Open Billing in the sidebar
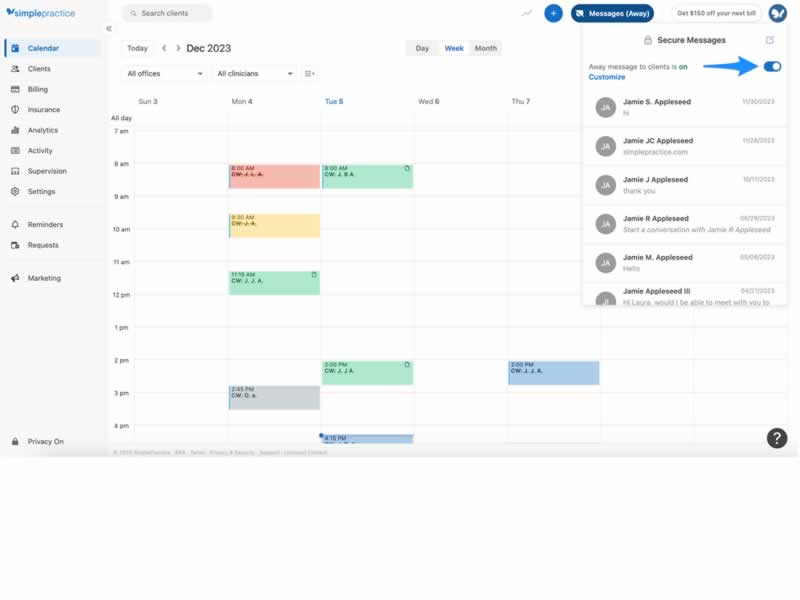Screen dimensions: 800x600 click(37, 89)
